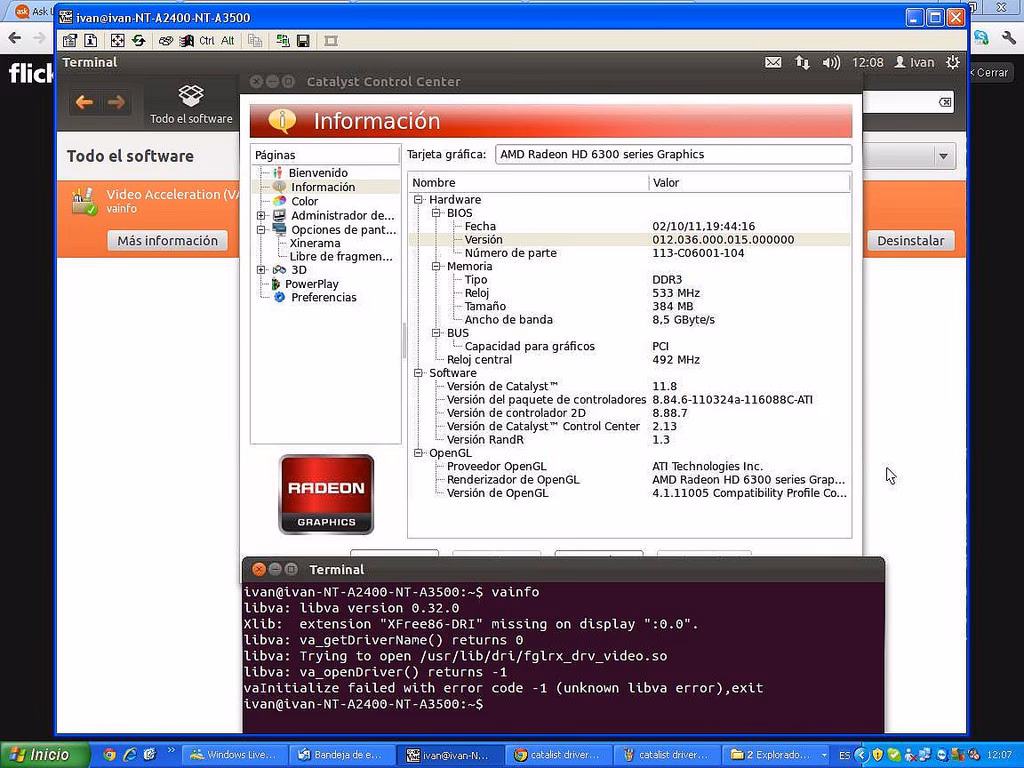Select Xinerama page in tree
The image size is (1024, 768).
315,243
